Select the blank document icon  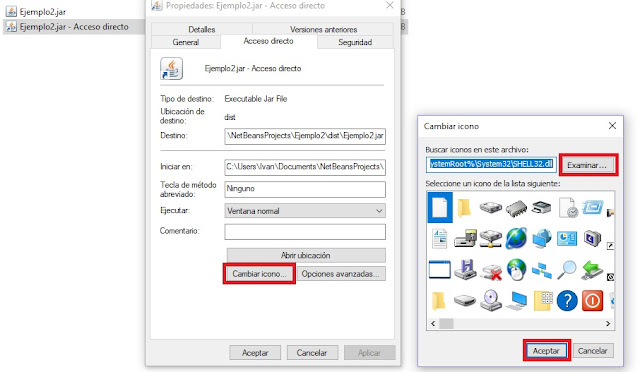(440, 207)
